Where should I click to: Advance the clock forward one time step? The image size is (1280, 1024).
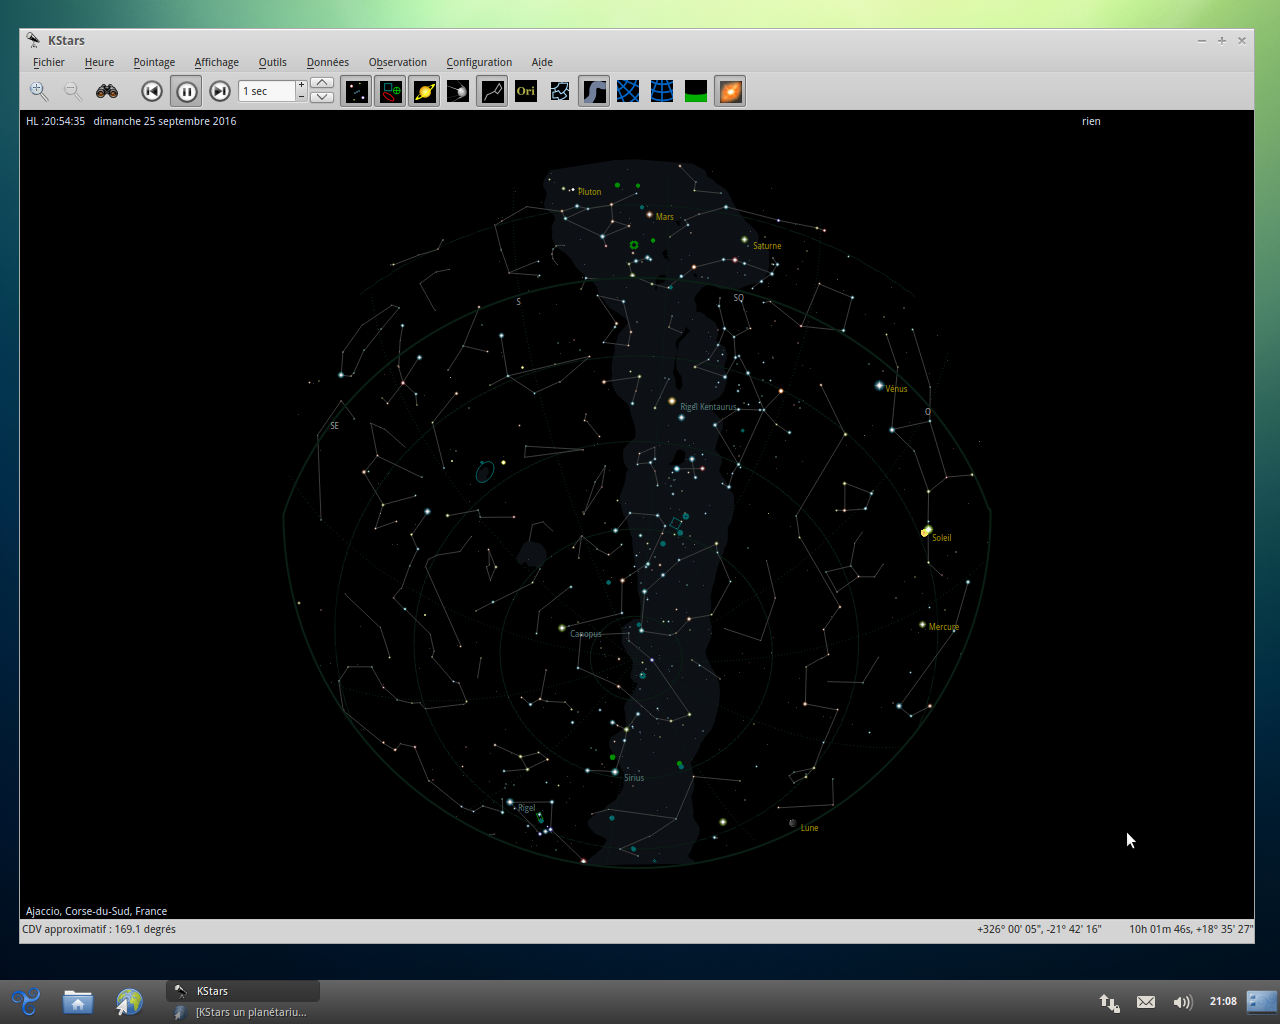click(220, 91)
